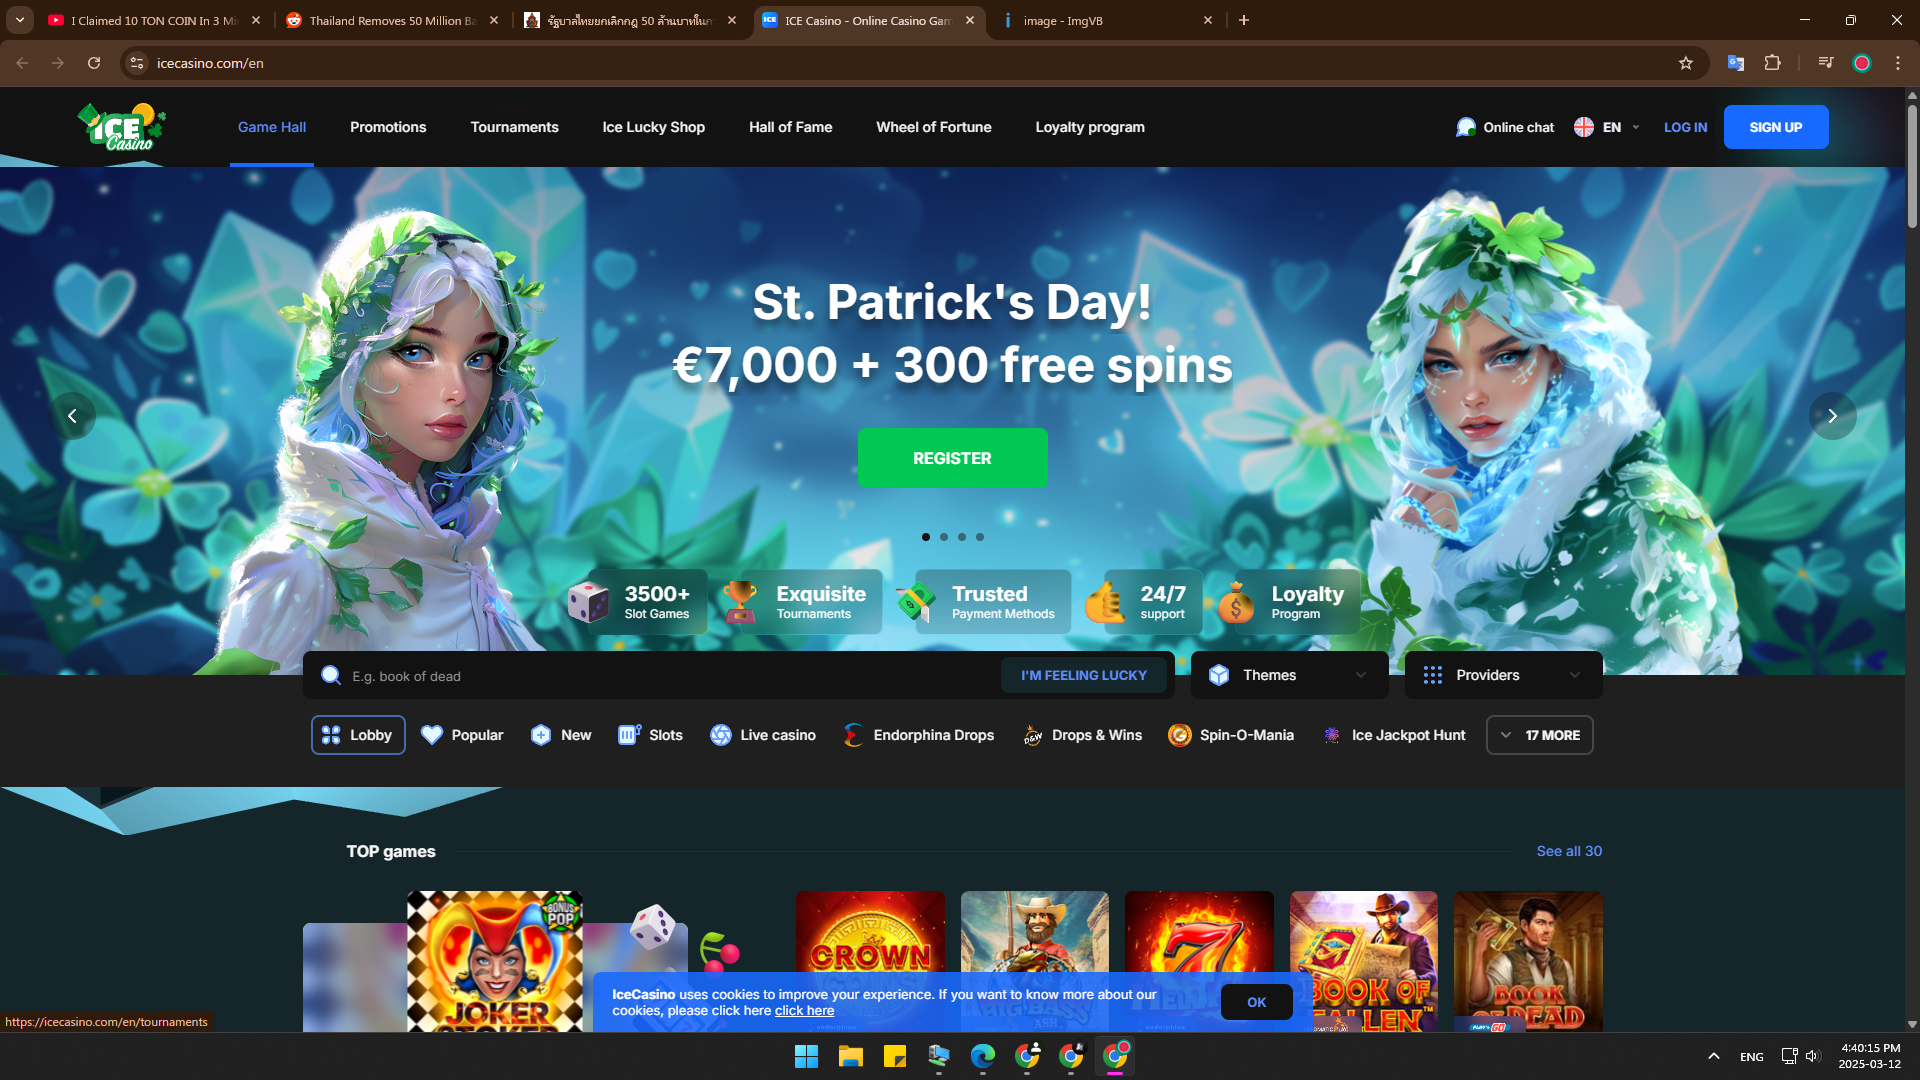Follow the cookie 'click here' link

(x=804, y=1011)
